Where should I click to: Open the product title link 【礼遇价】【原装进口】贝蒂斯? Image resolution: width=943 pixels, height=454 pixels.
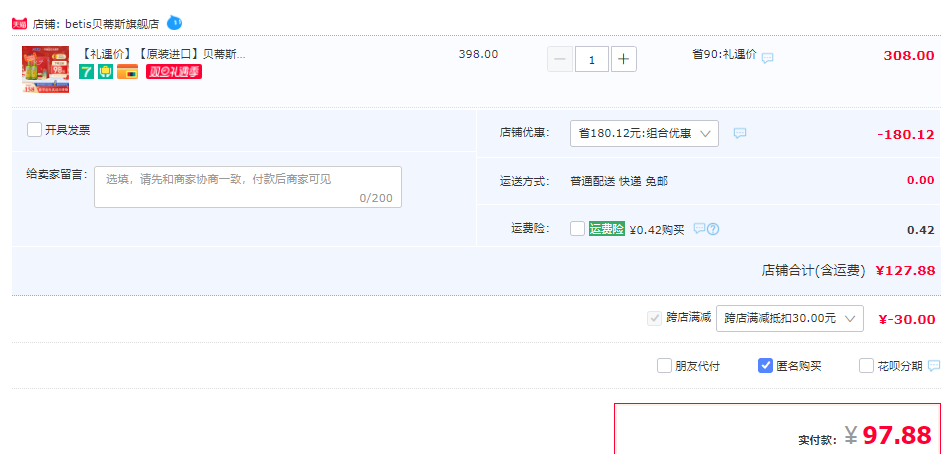162,54
